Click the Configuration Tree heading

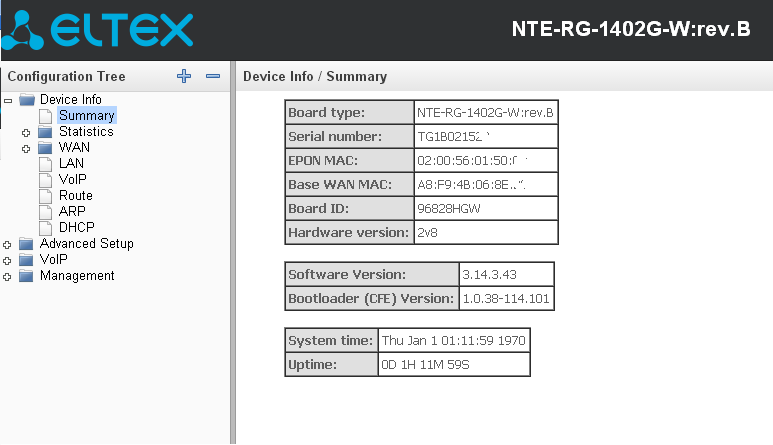pyautogui.click(x=67, y=76)
